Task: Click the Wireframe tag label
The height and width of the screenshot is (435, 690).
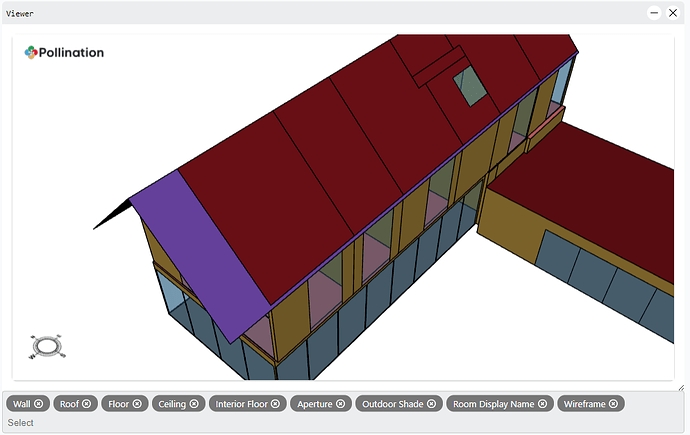Action: (x=585, y=404)
